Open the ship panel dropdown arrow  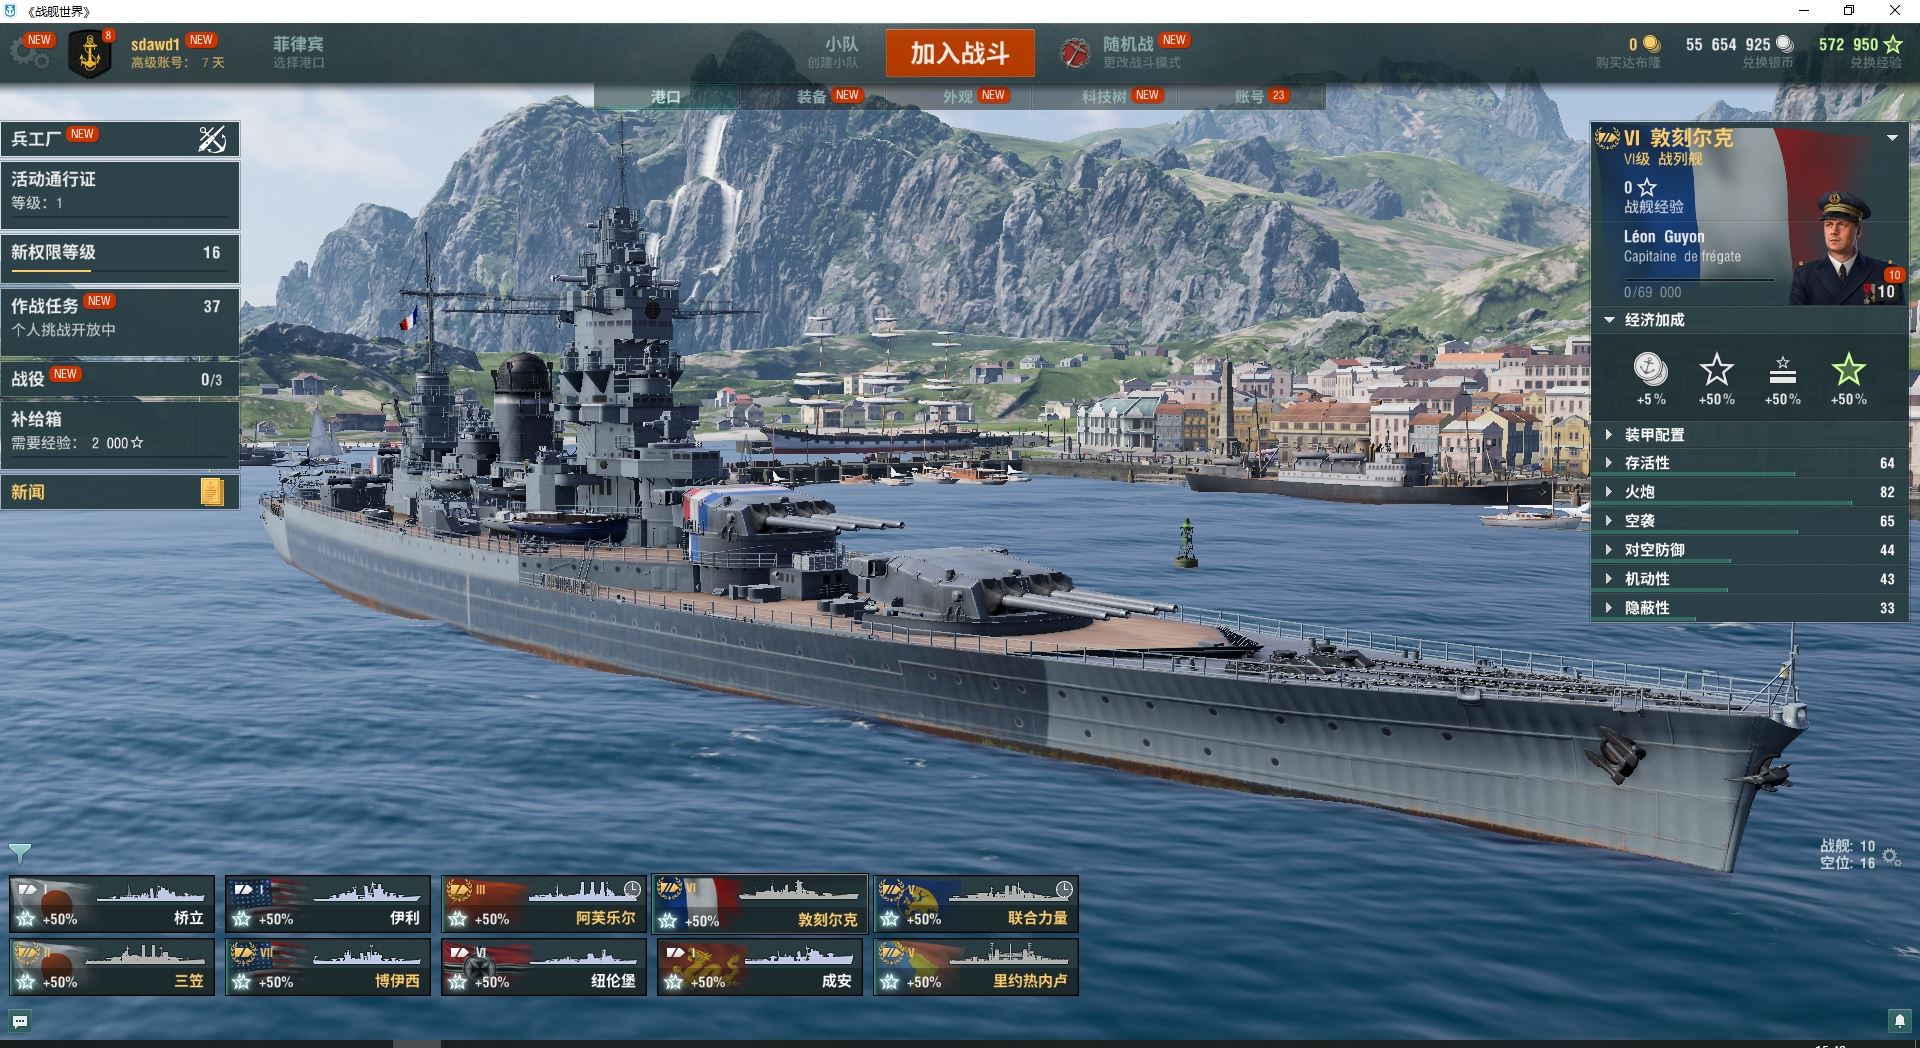pos(1892,138)
